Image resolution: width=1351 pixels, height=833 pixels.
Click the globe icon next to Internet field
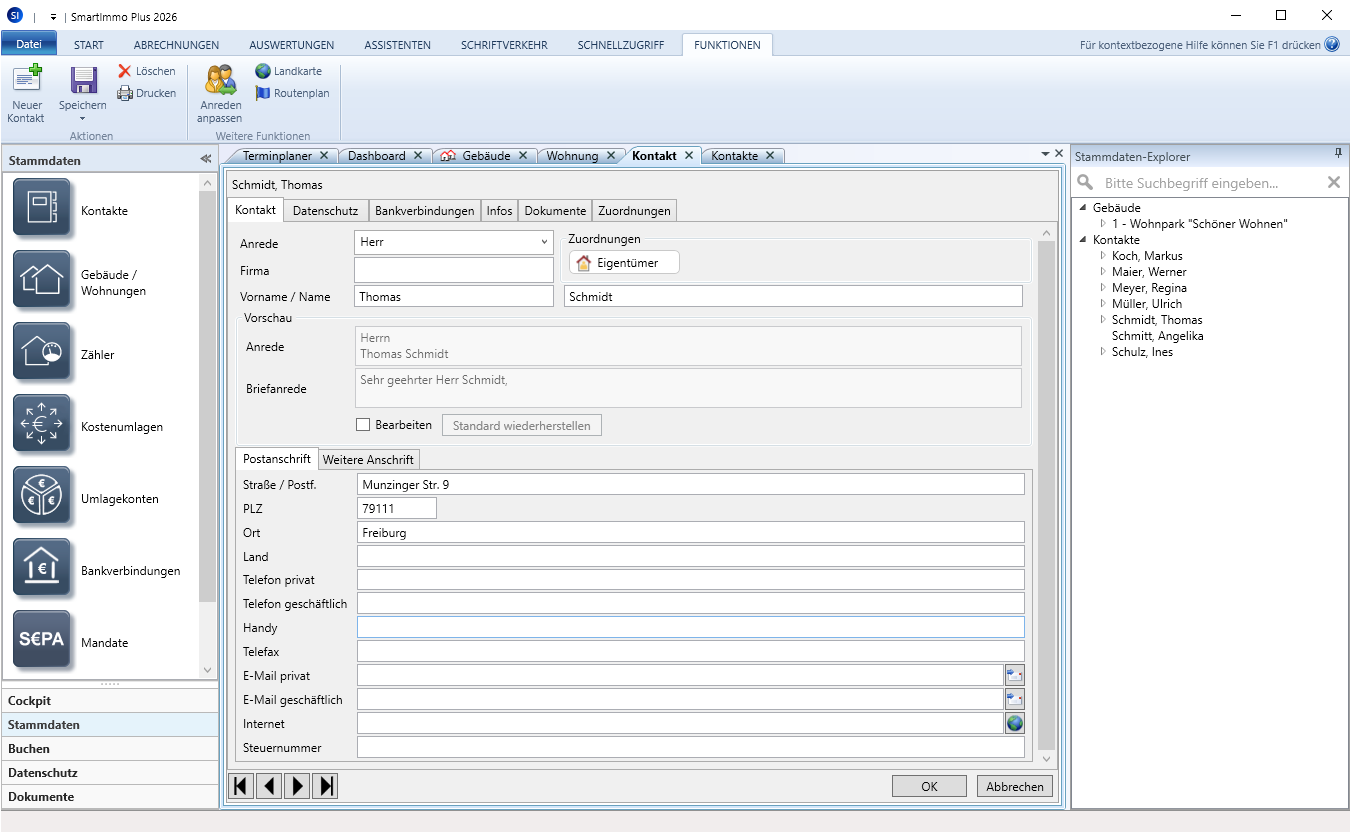(x=1014, y=724)
